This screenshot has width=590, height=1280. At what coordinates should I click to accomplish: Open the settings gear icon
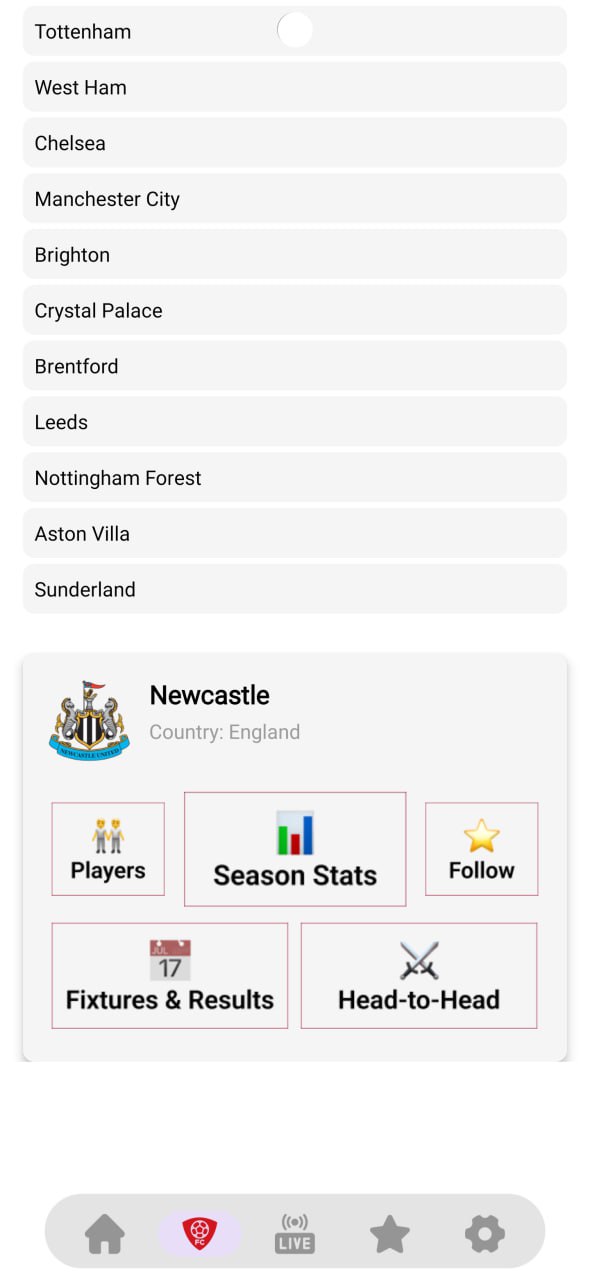click(484, 1233)
